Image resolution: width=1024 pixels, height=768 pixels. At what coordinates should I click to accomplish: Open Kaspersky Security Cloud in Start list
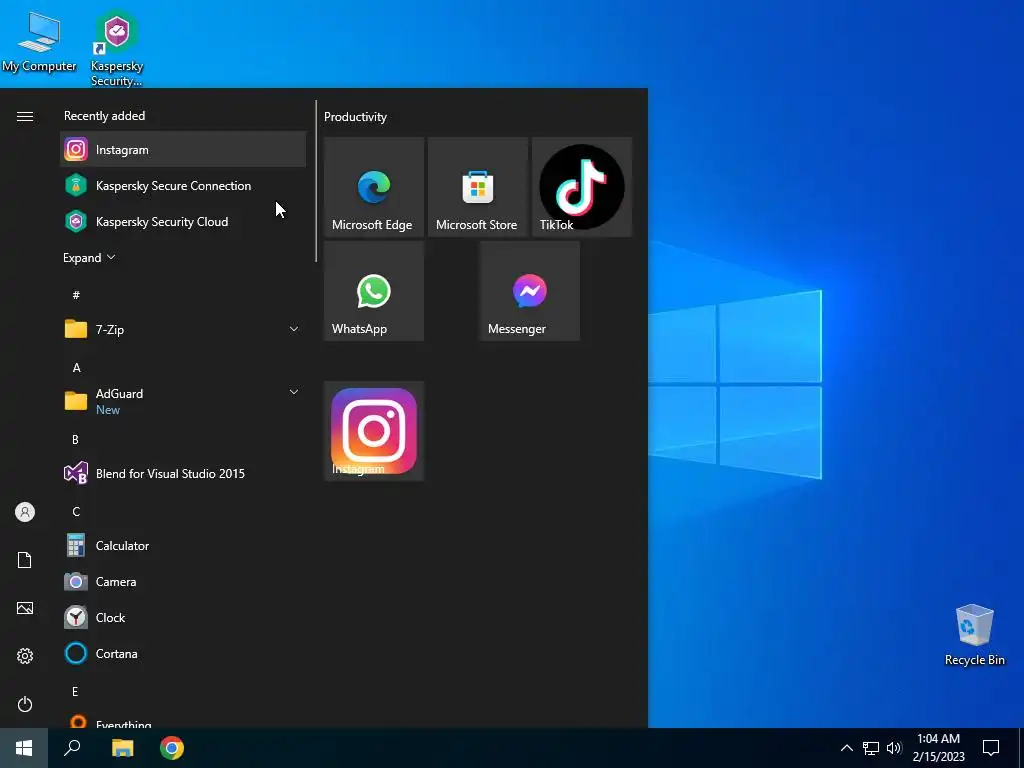coord(183,221)
